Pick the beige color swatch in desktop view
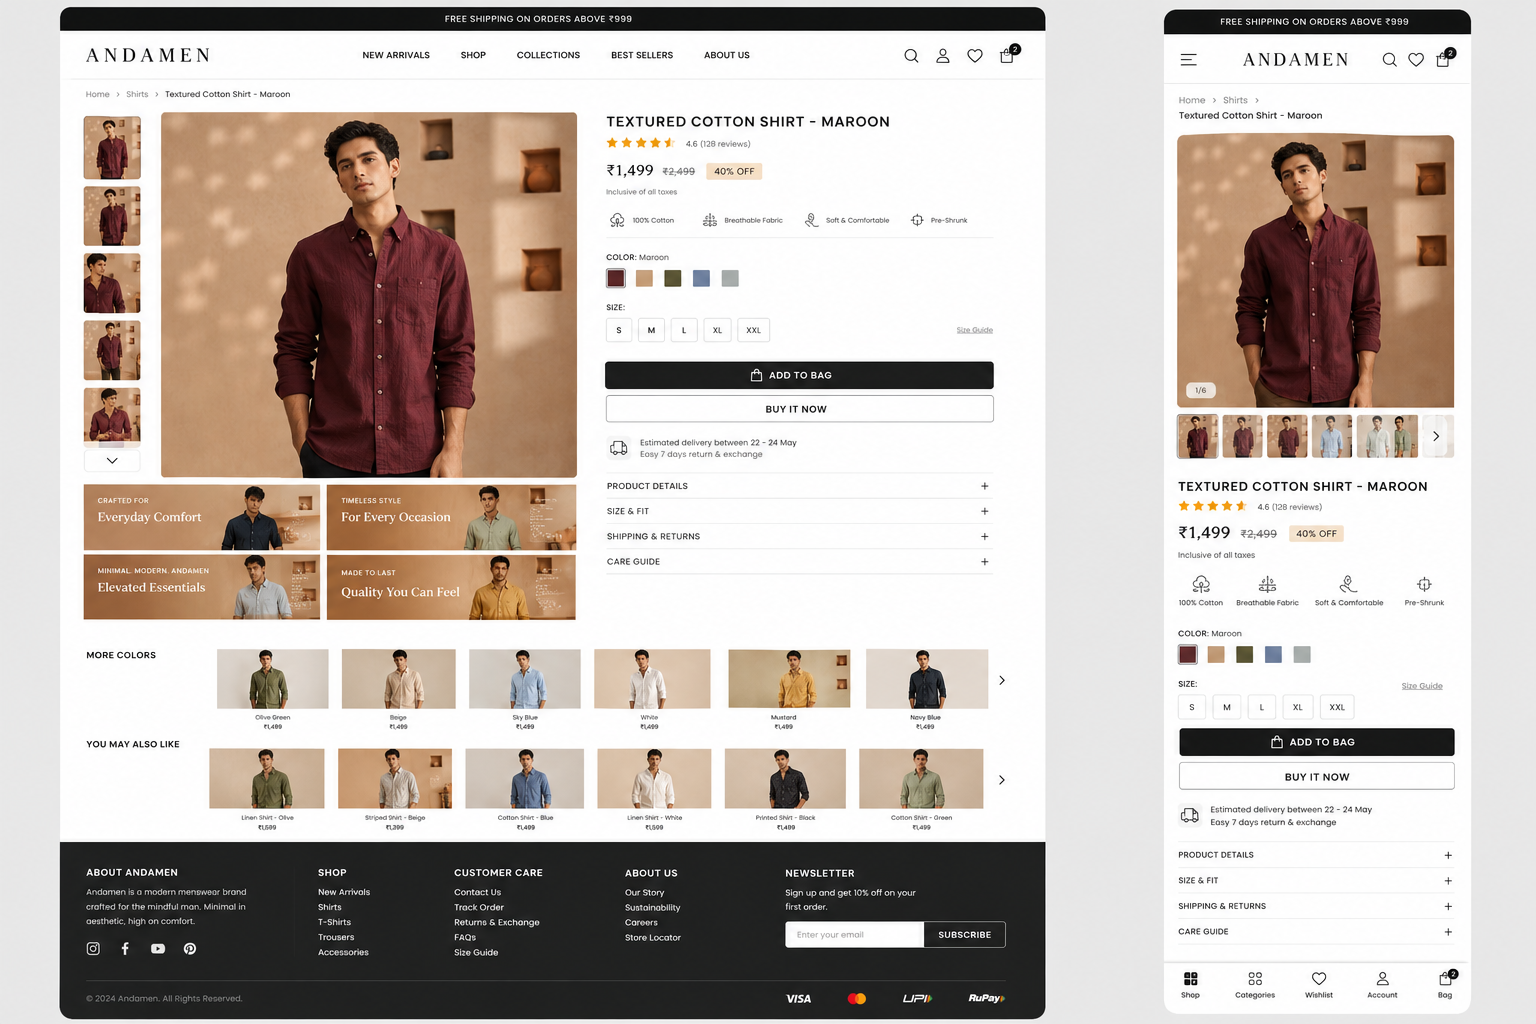Image resolution: width=1536 pixels, height=1024 pixels. [644, 278]
